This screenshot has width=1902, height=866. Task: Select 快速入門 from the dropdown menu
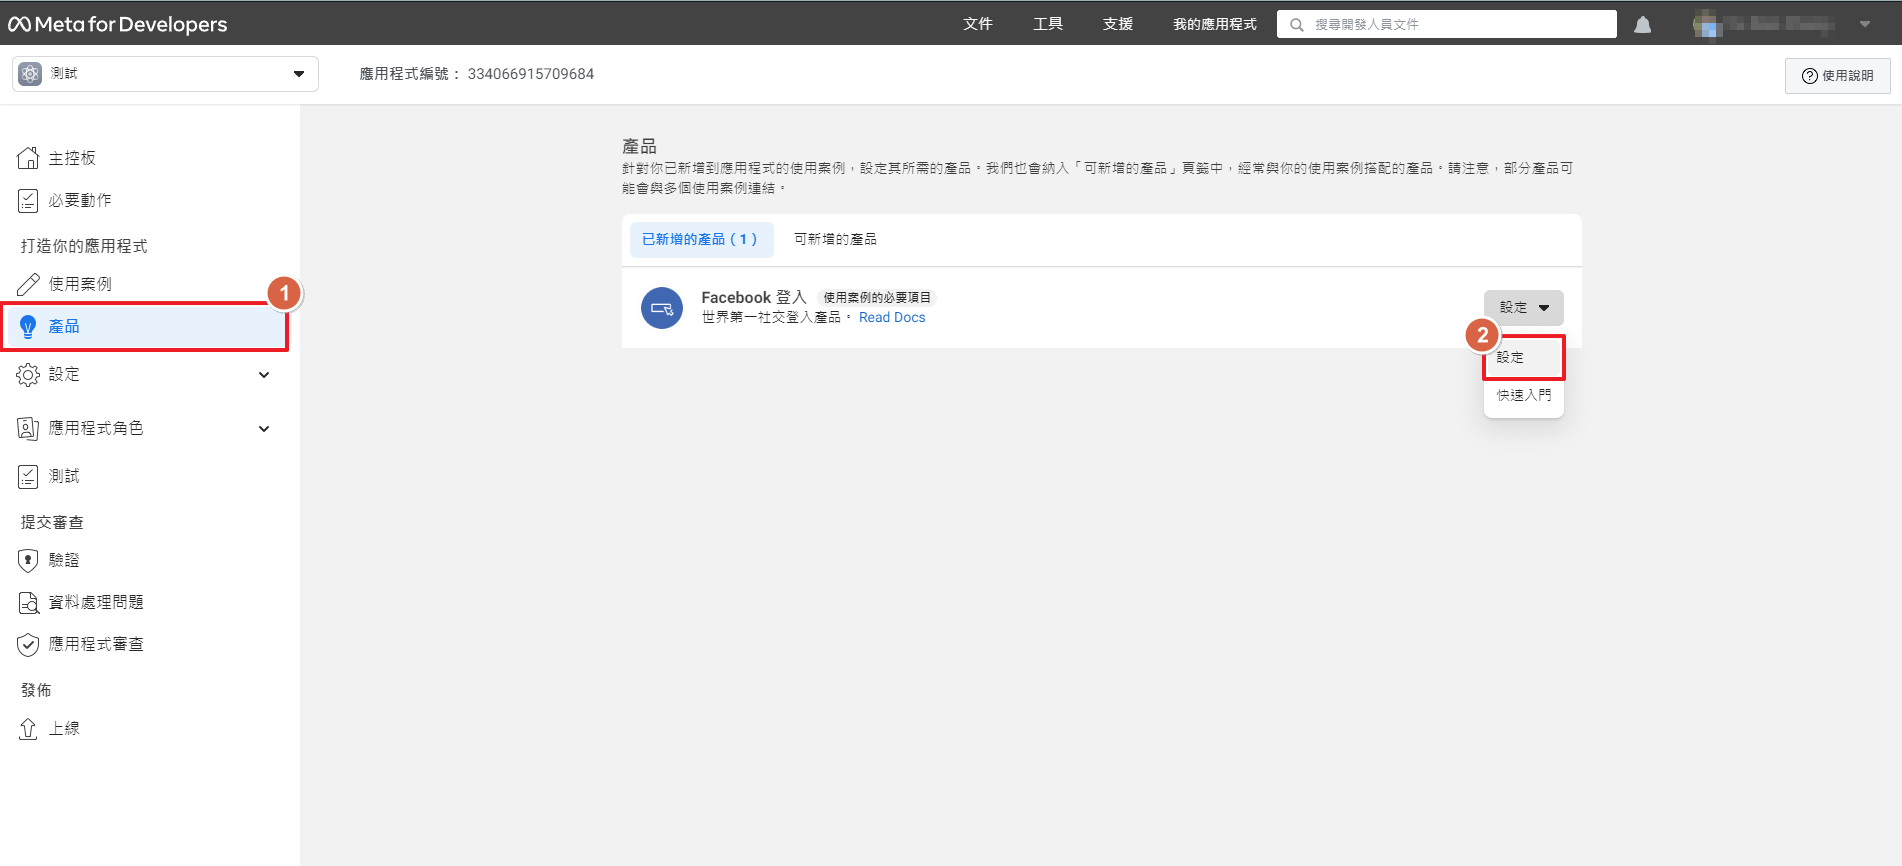(x=1523, y=396)
